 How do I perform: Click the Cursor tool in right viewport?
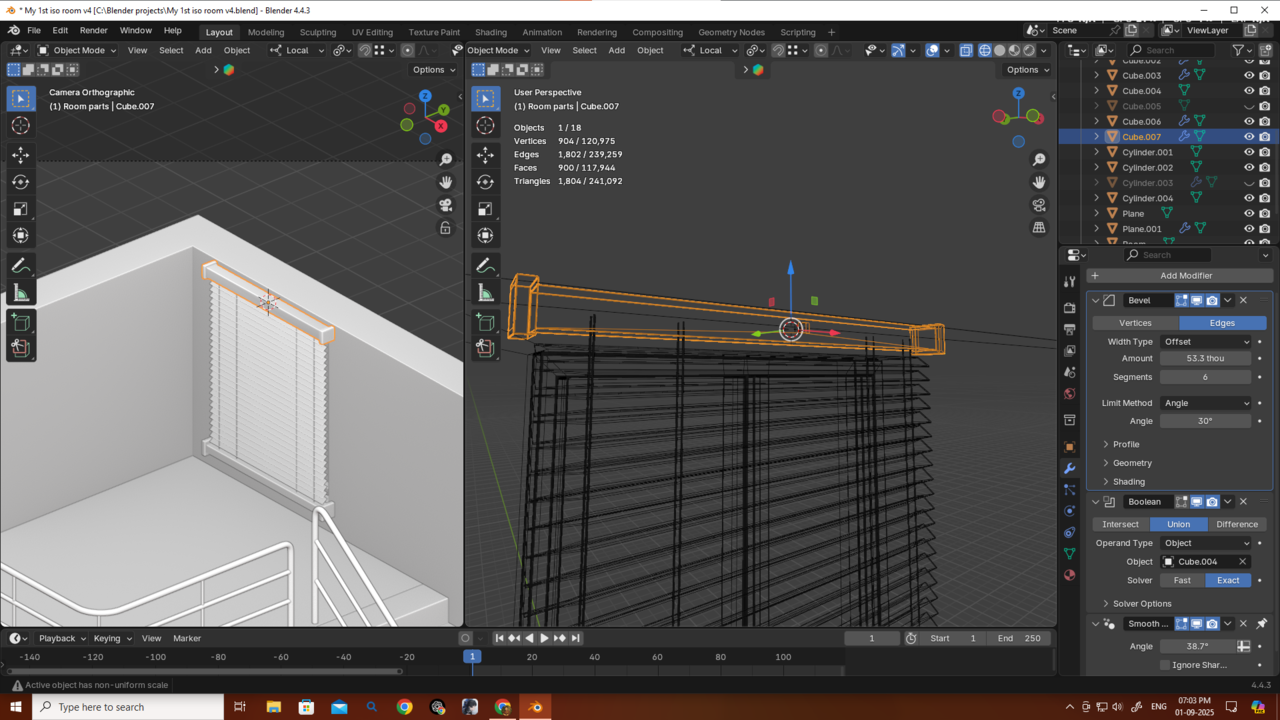tap(485, 125)
